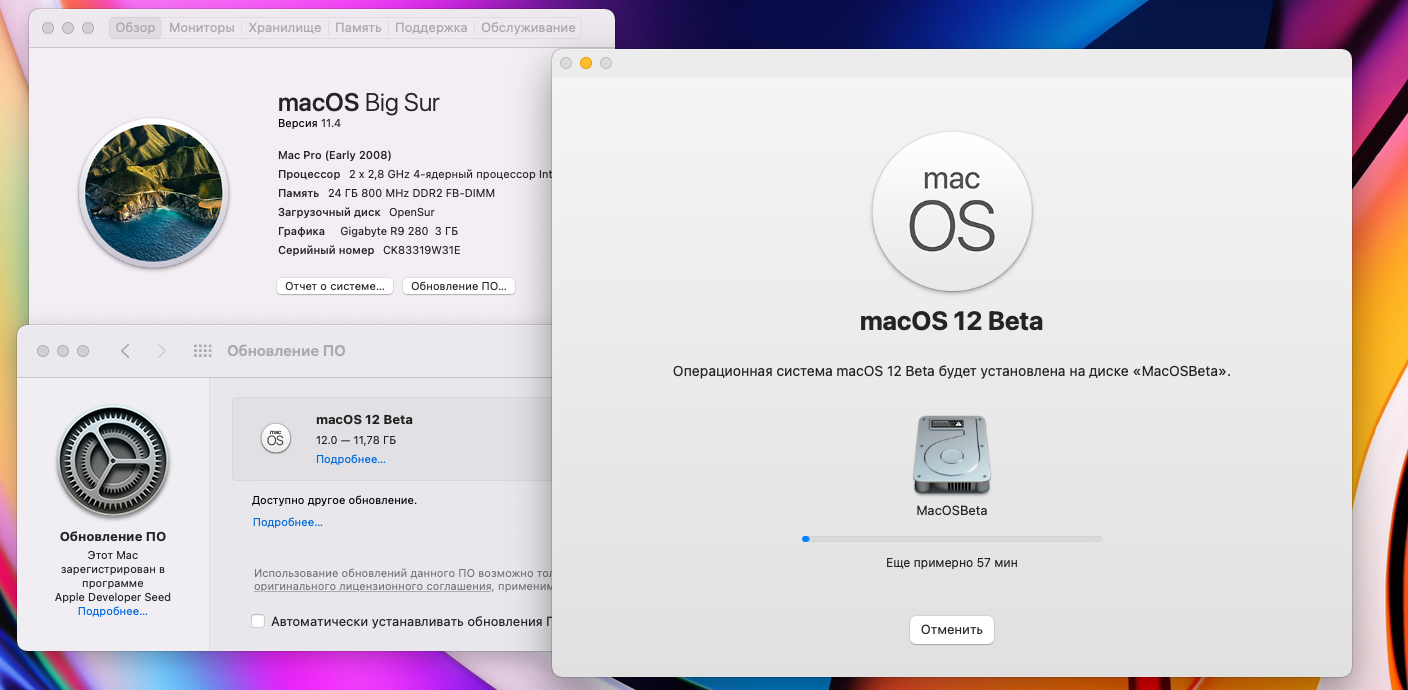Click the Отчет о системе button
Image resolution: width=1408 pixels, height=690 pixels.
tap(335, 286)
